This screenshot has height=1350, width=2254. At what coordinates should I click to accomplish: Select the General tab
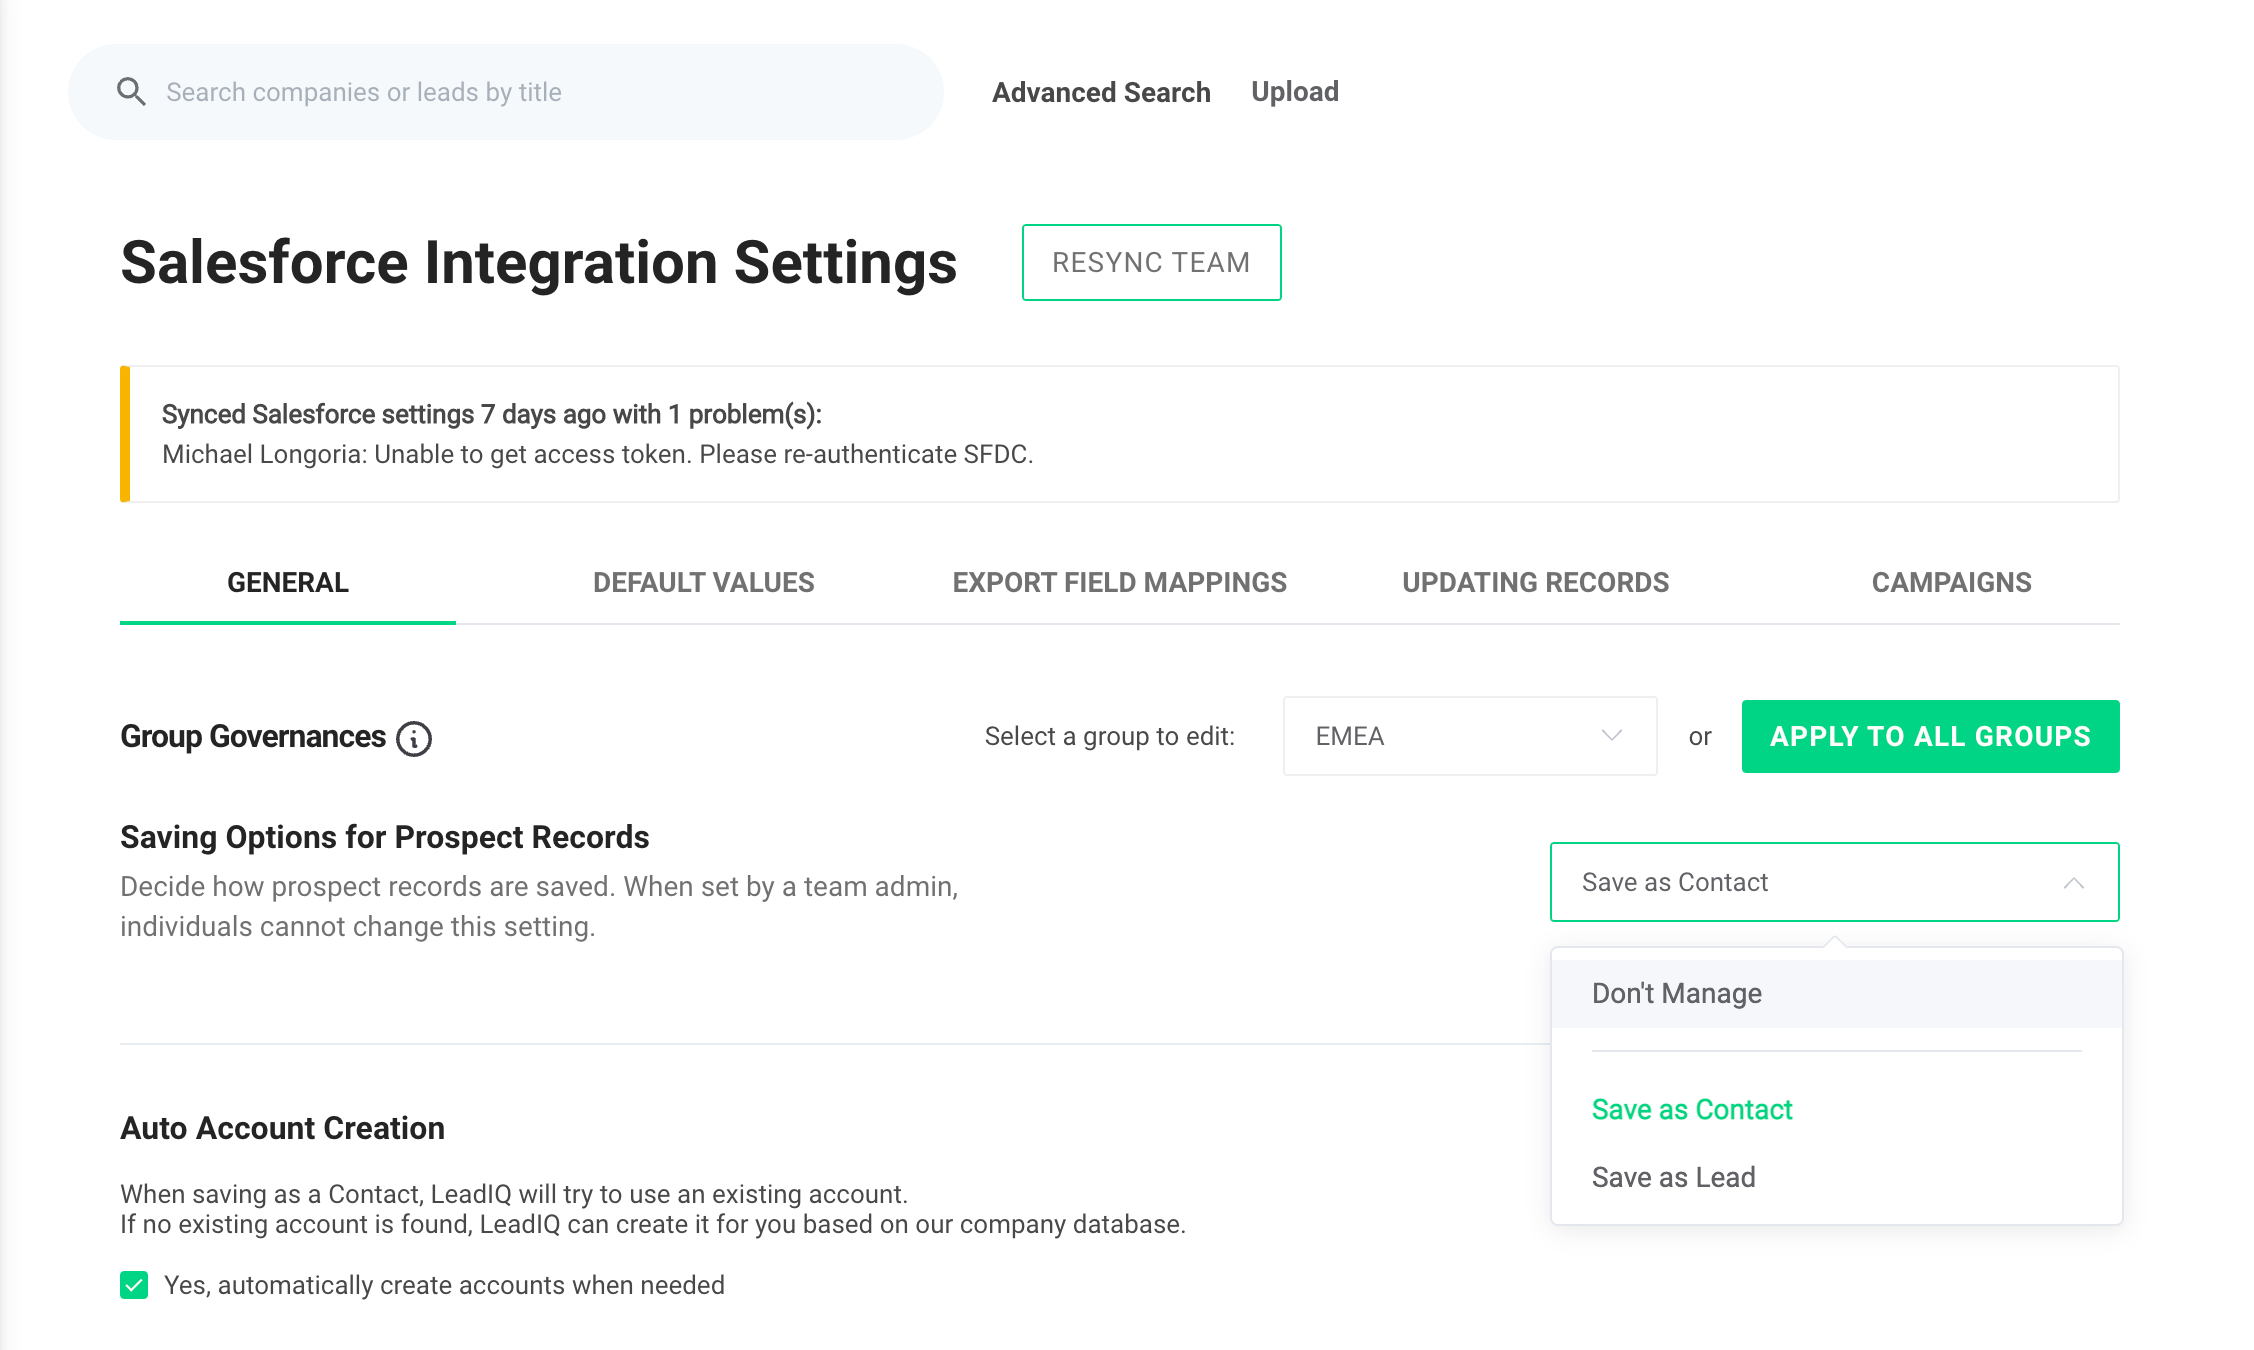tap(288, 582)
